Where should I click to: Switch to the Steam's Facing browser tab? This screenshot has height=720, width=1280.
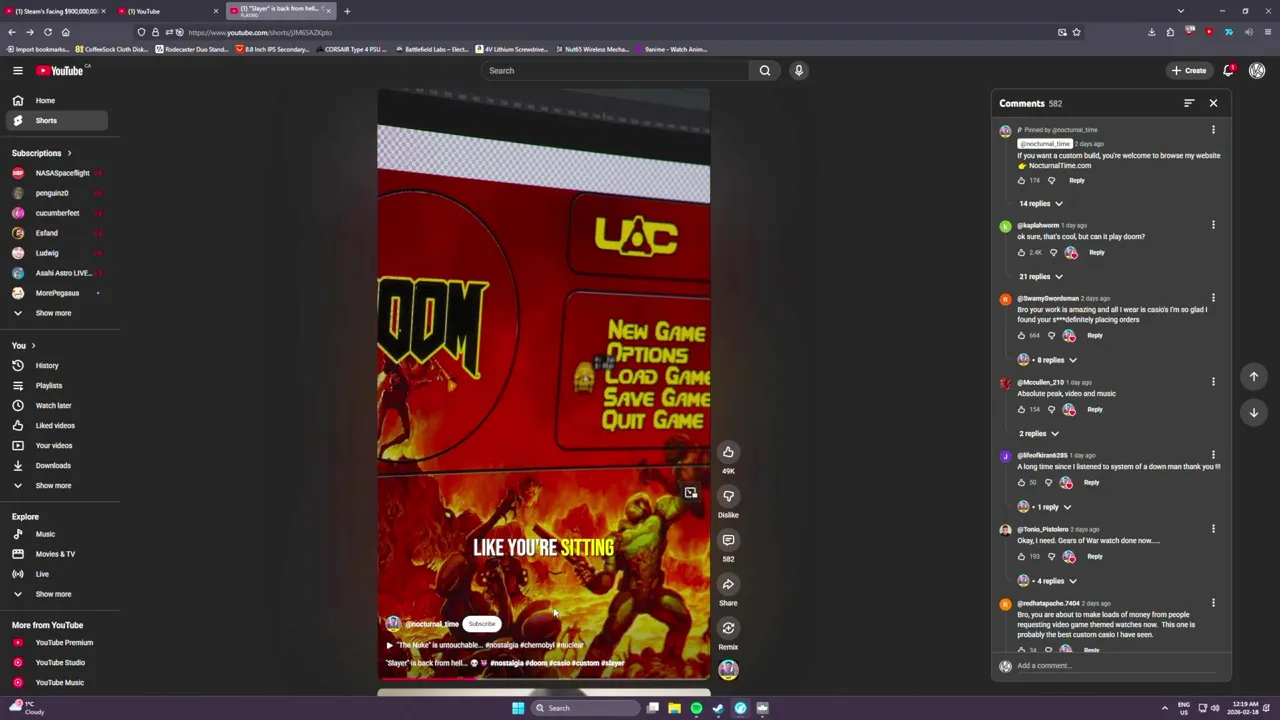55,11
